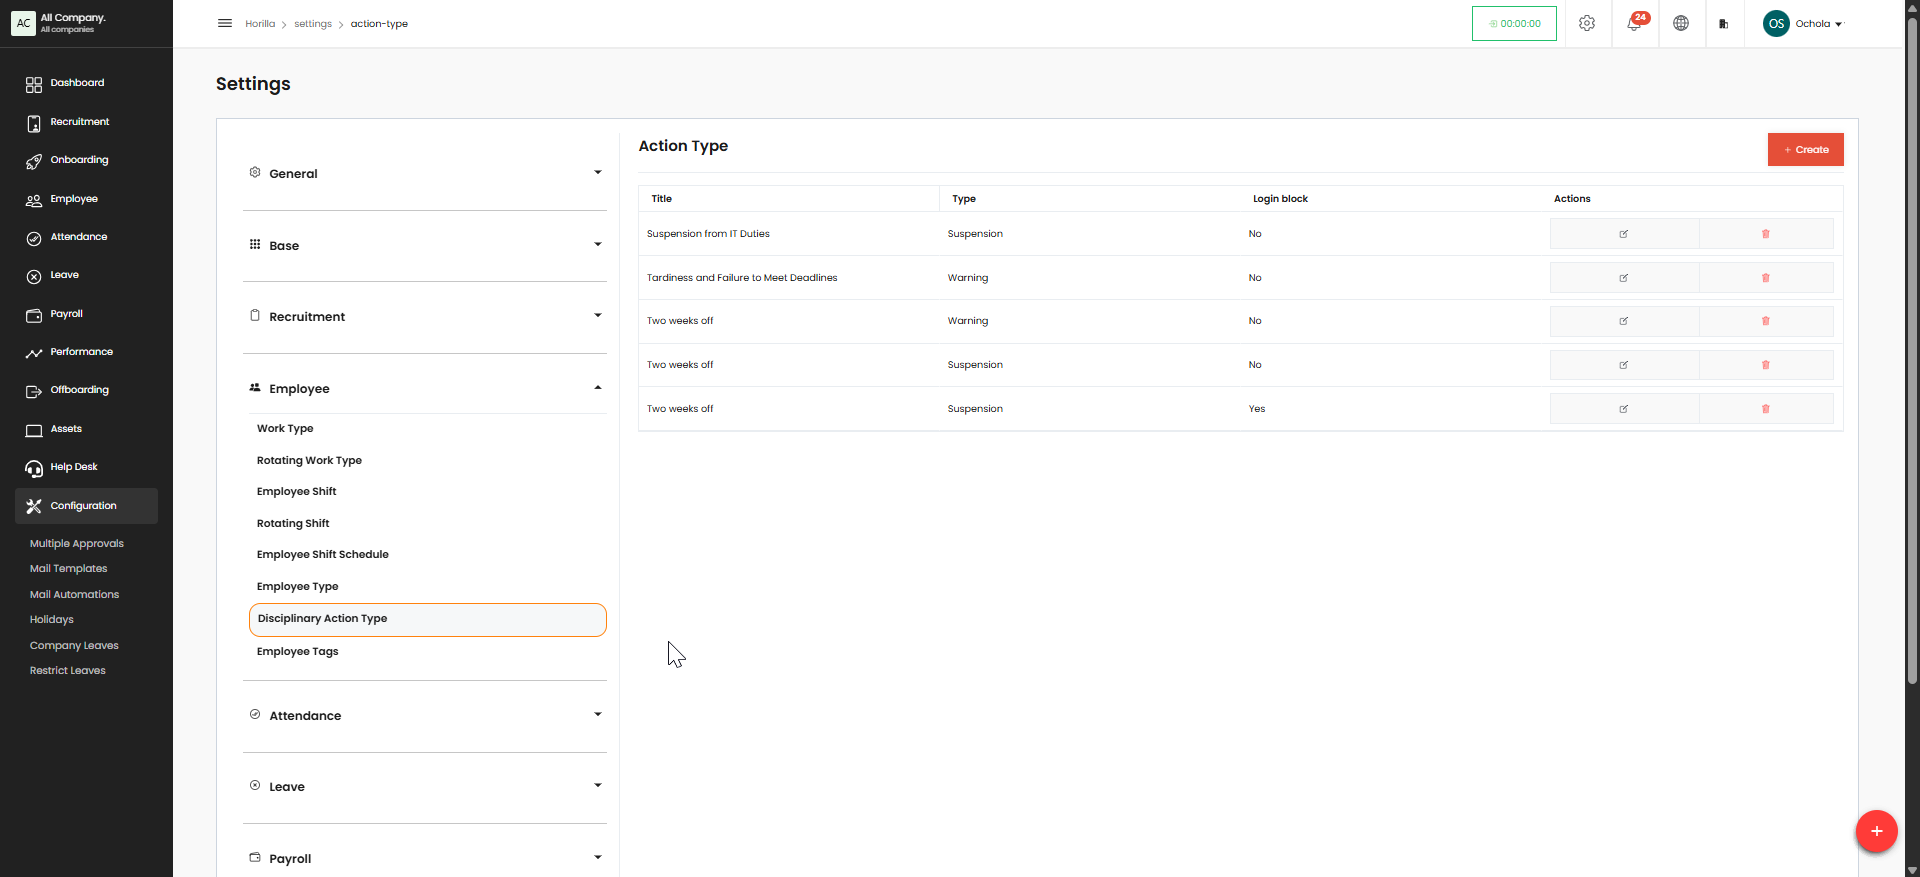Click the red floating plus button
The height and width of the screenshot is (877, 1920).
[1876, 831]
